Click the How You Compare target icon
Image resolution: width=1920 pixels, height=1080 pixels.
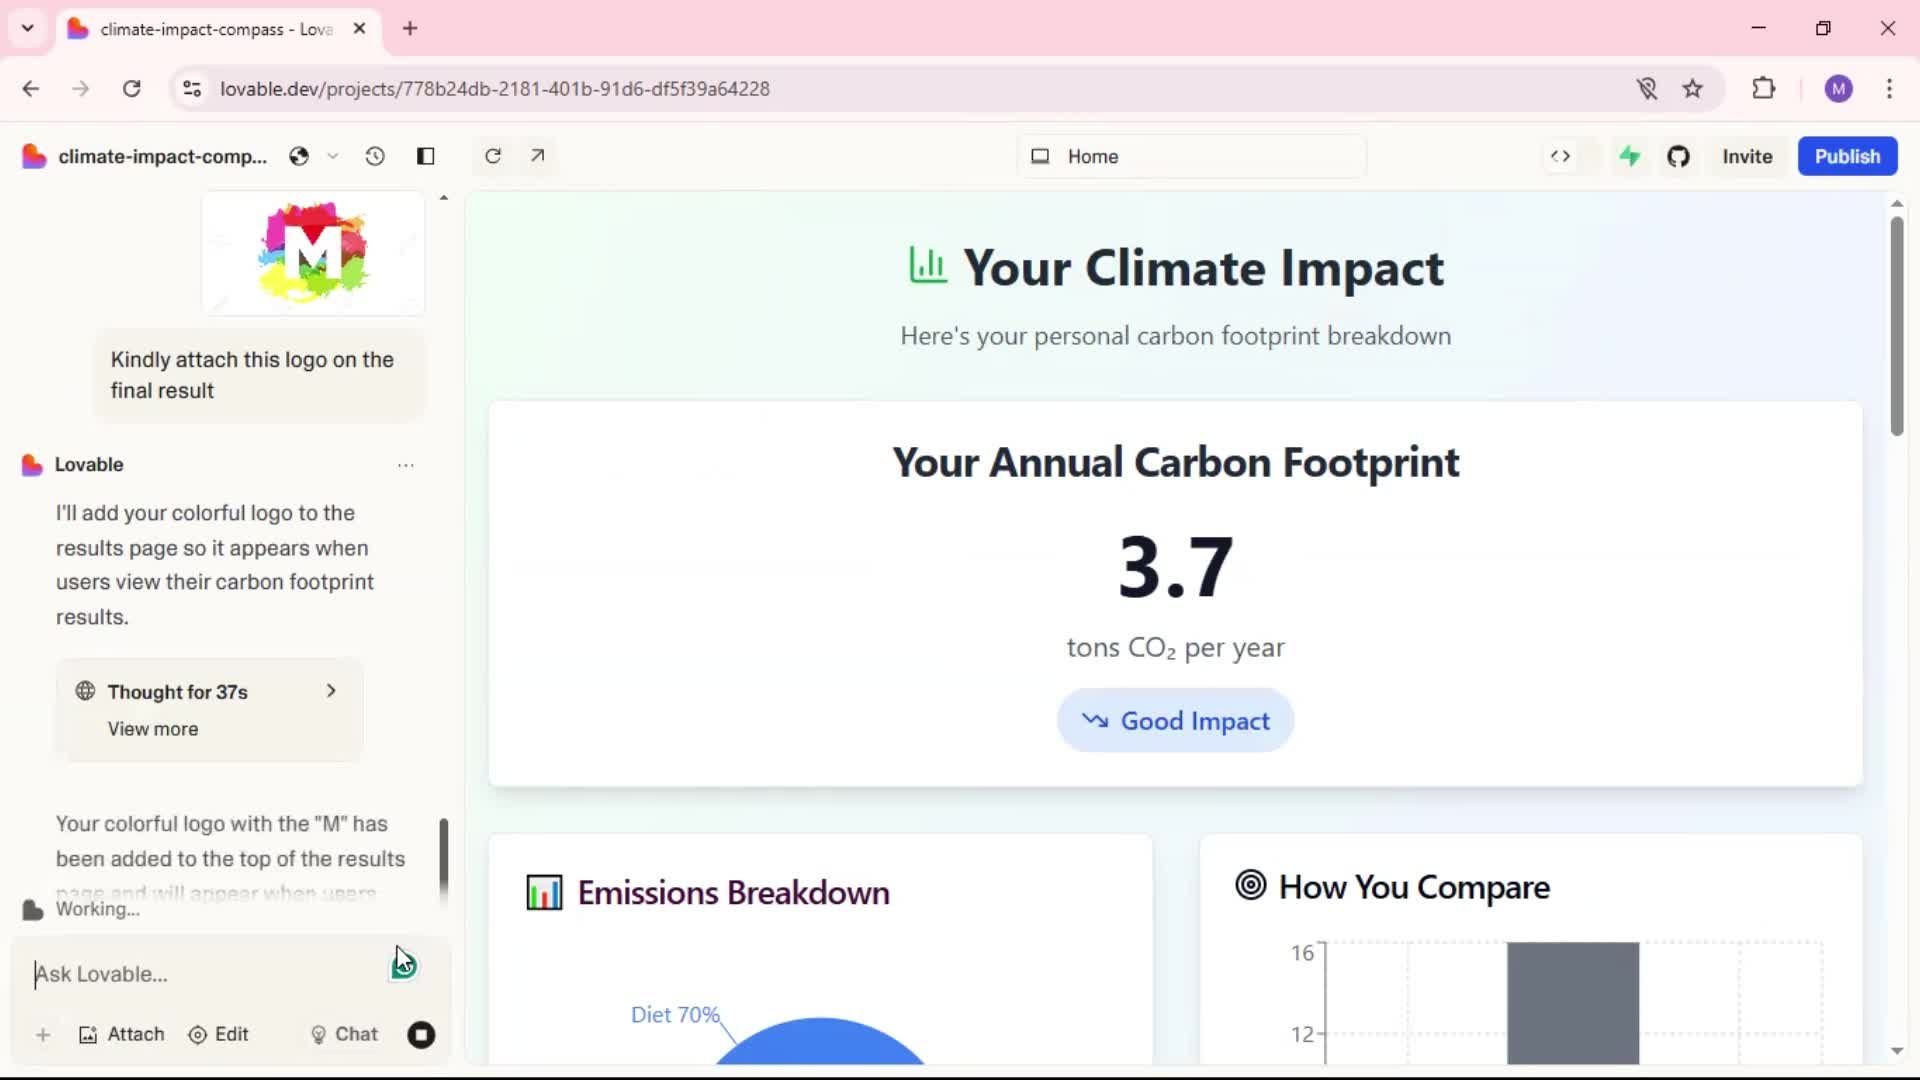click(x=1250, y=885)
